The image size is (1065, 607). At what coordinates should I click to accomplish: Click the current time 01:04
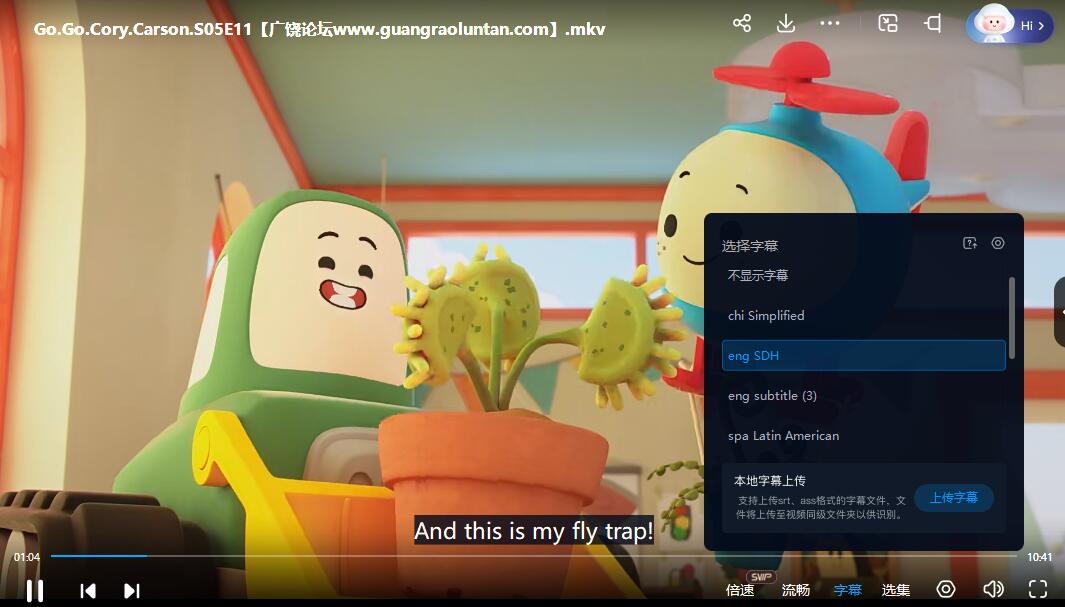(26, 557)
